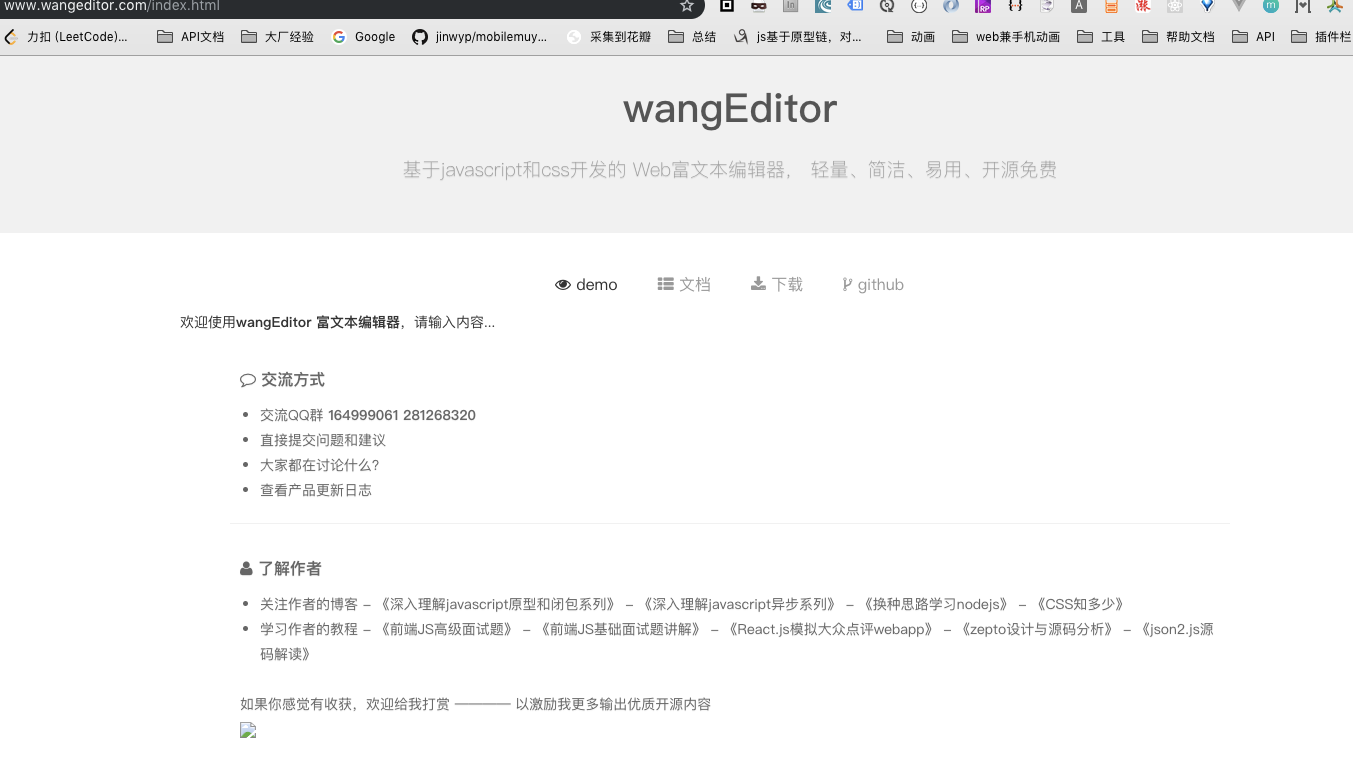Image resolution: width=1353 pixels, height=773 pixels.
Task: Click the gray Vue devtools extension icon
Action: [1239, 6]
